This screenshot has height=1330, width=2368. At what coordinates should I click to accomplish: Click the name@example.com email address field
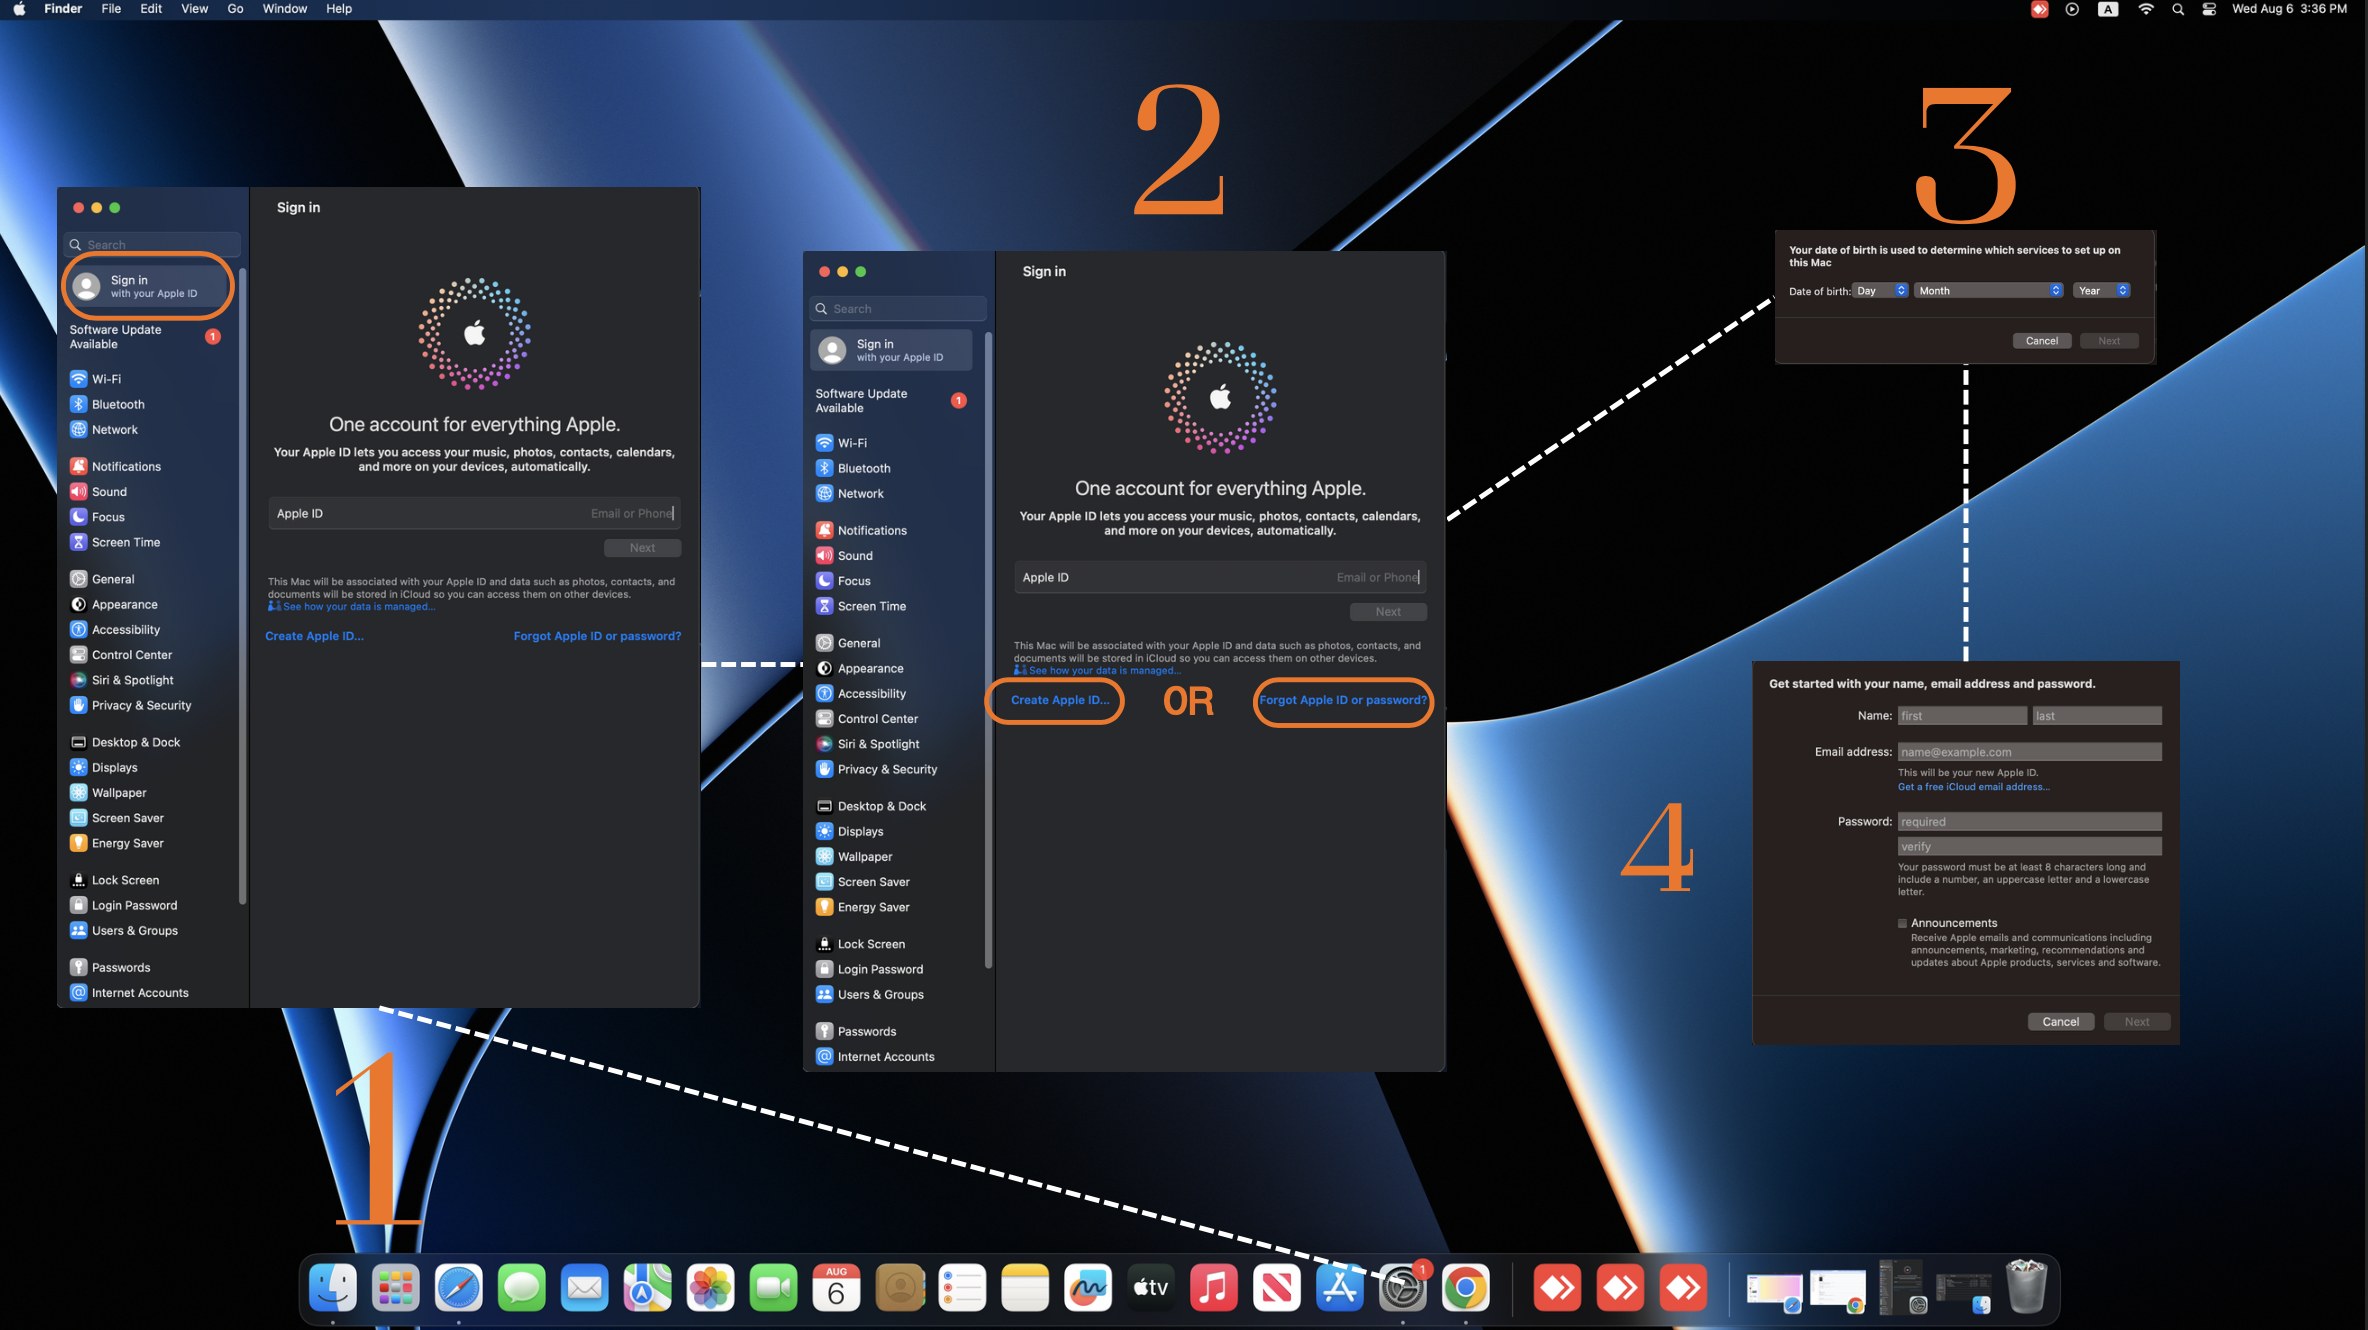2030,752
